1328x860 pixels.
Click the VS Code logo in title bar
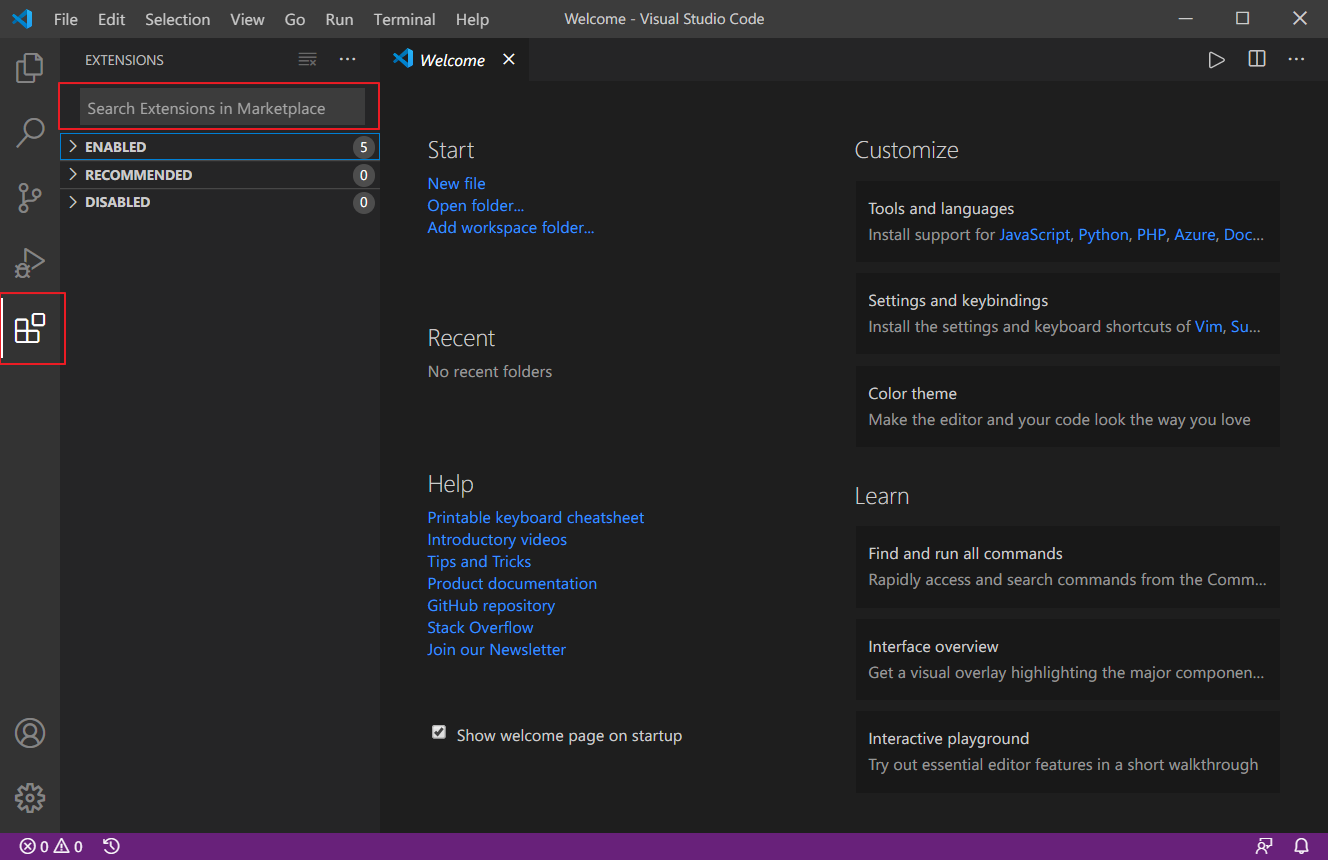tap(22, 19)
